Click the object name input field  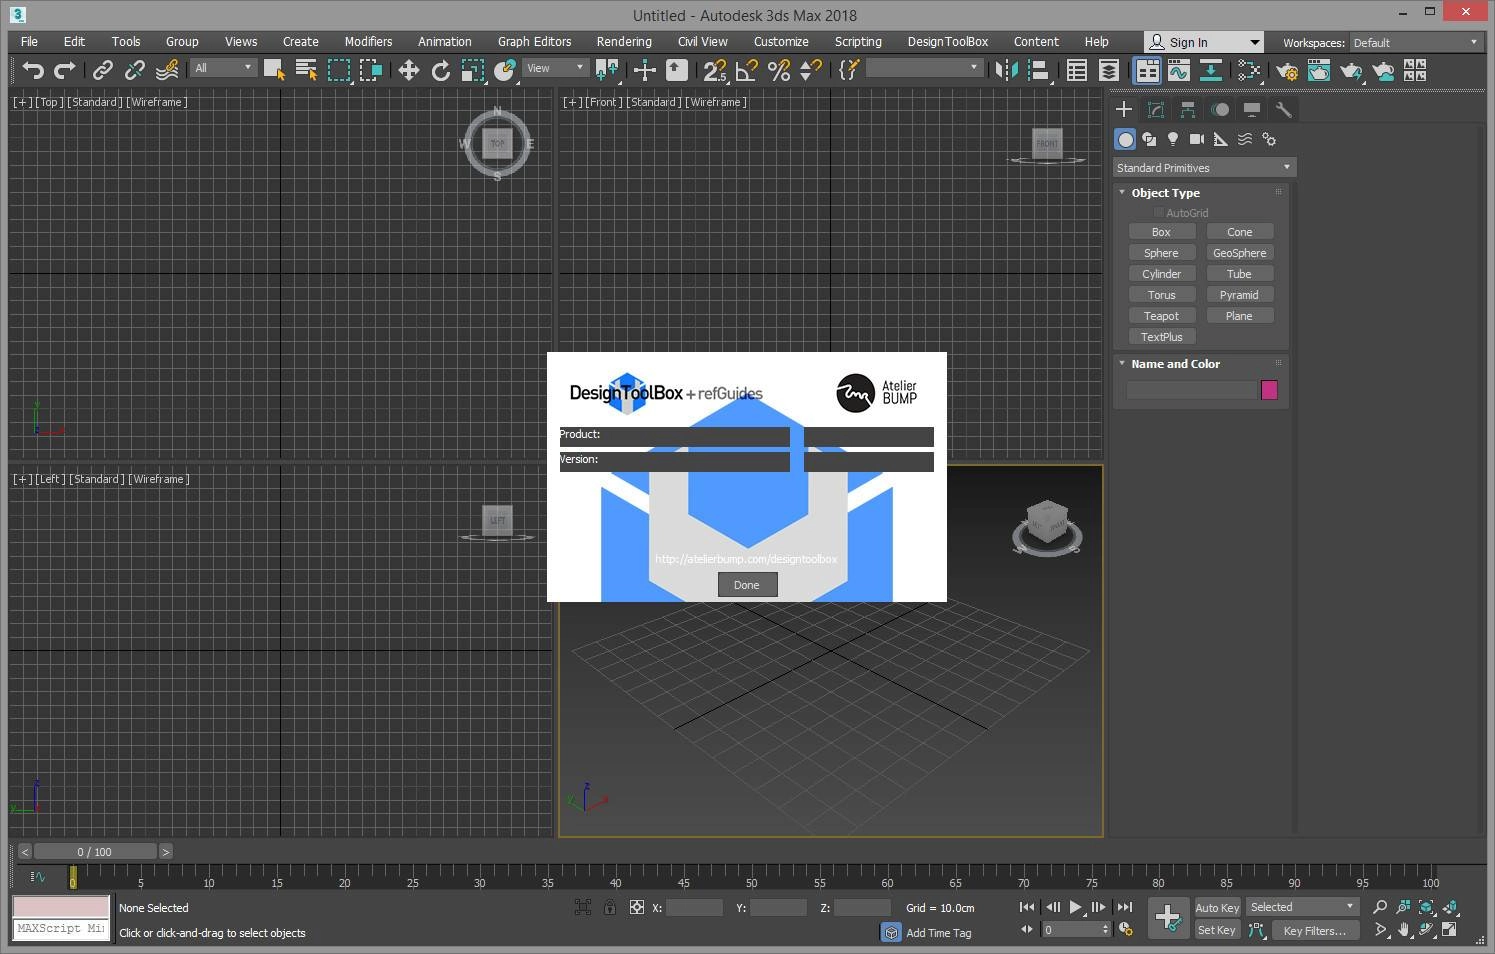(1191, 390)
